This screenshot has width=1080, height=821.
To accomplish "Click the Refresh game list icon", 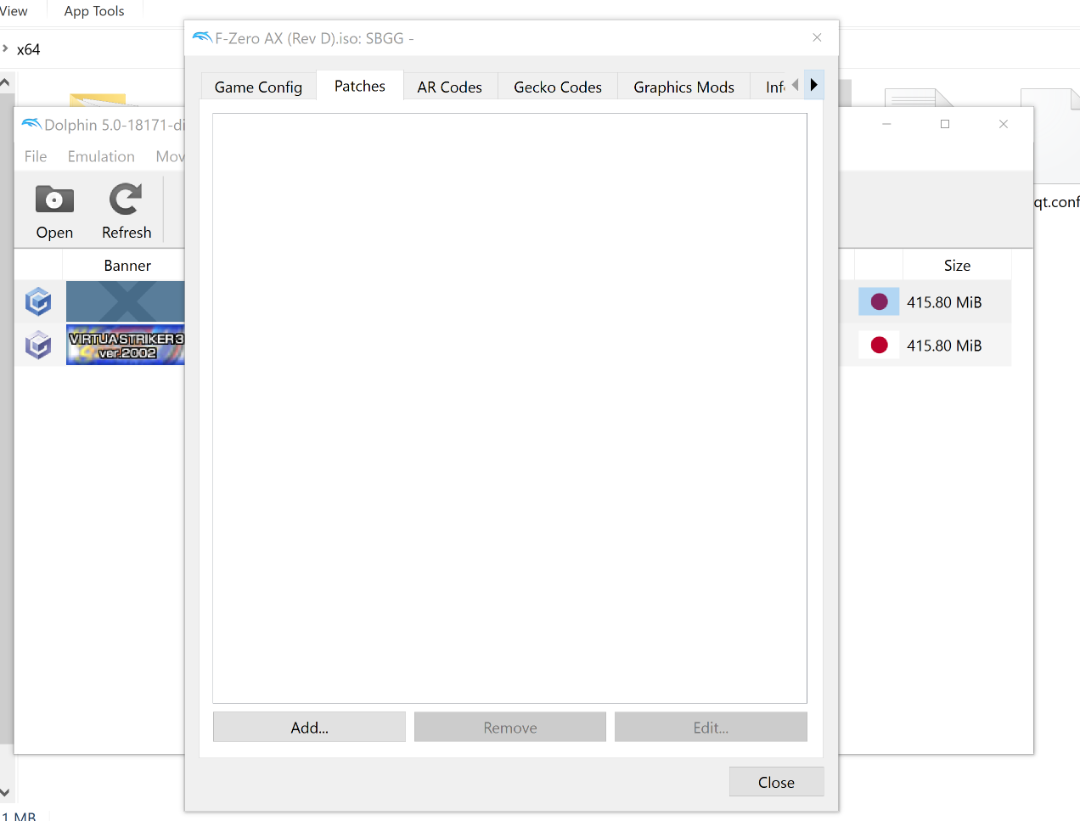I will (x=126, y=201).
